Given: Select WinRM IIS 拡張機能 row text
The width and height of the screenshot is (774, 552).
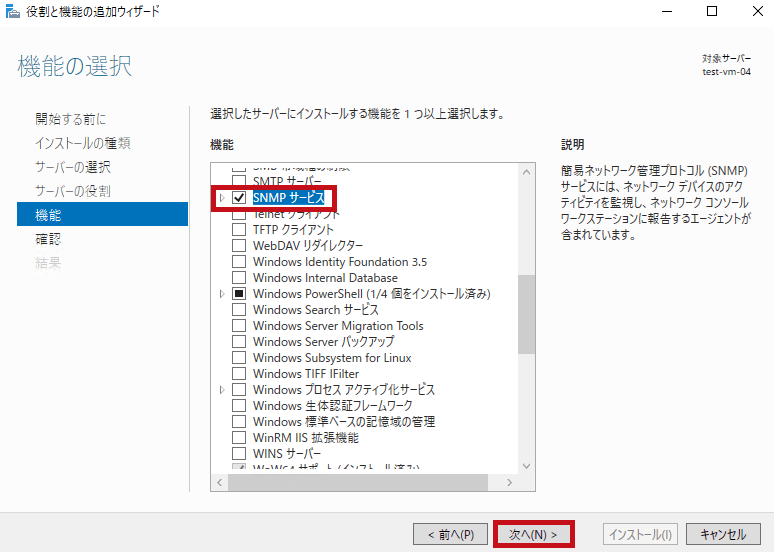Looking at the screenshot, I should click(x=306, y=437).
